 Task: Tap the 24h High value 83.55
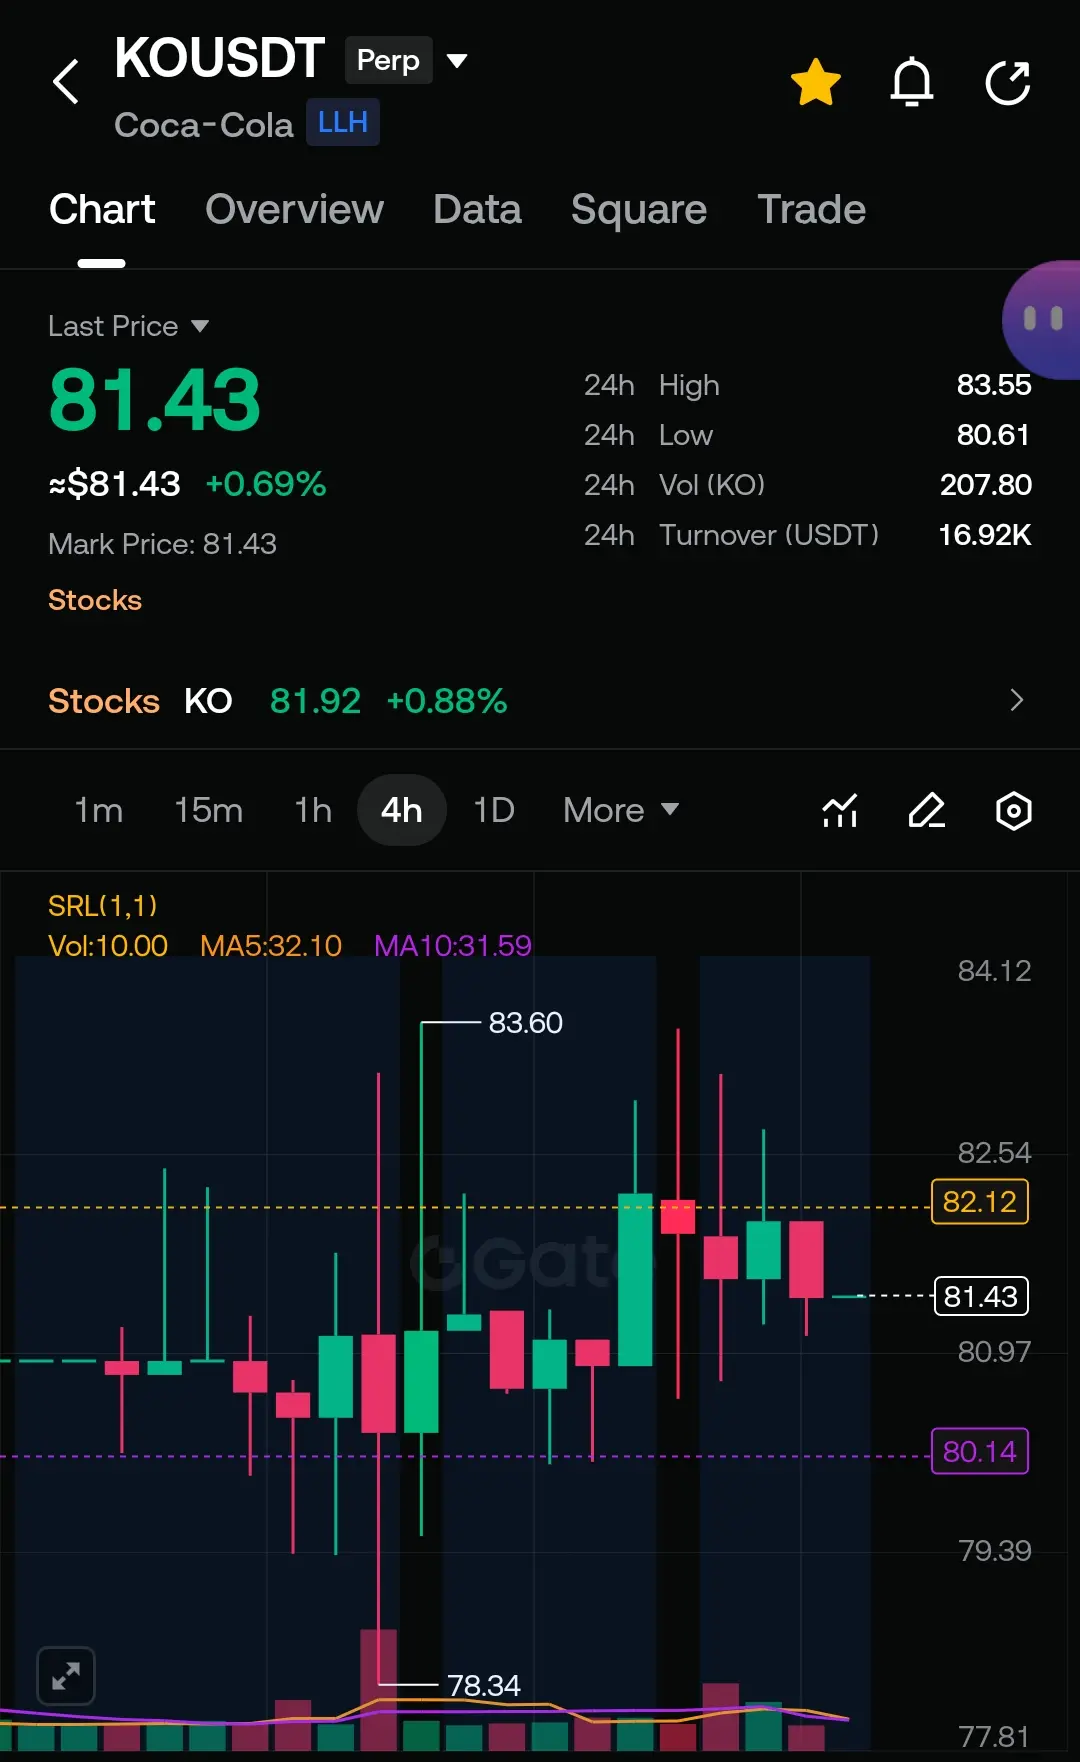coord(994,385)
